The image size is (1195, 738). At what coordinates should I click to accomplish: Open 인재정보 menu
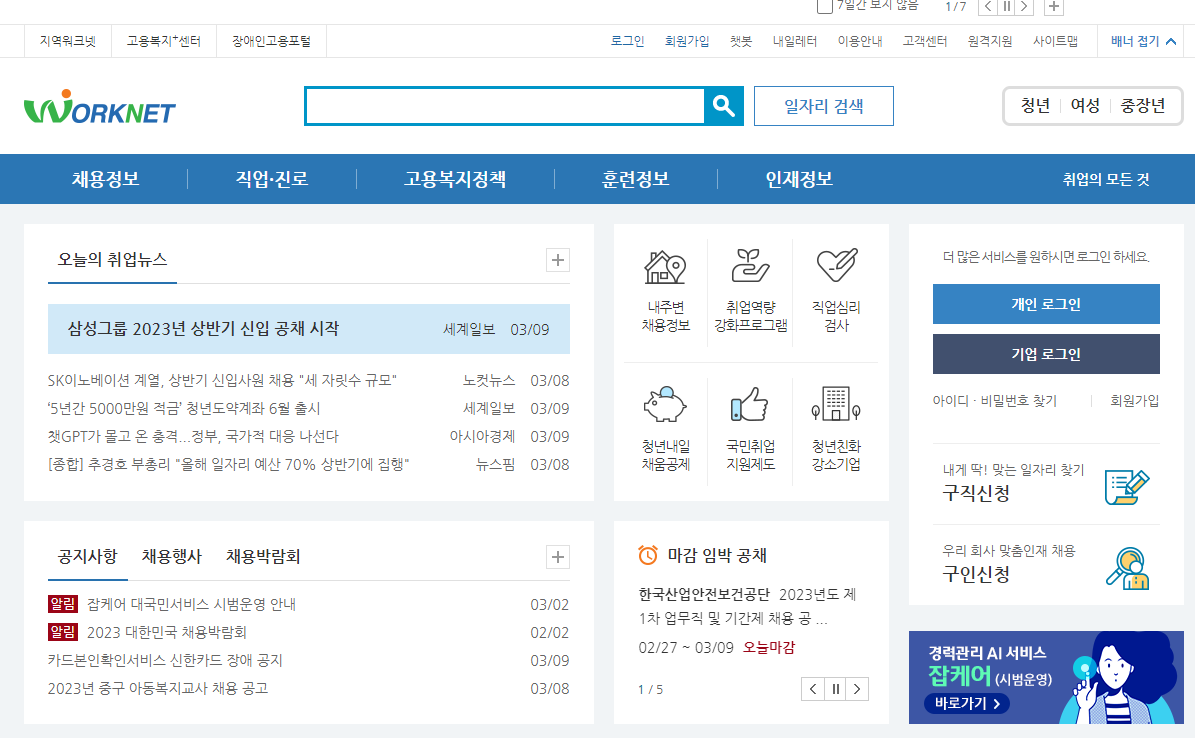pyautogui.click(x=799, y=179)
